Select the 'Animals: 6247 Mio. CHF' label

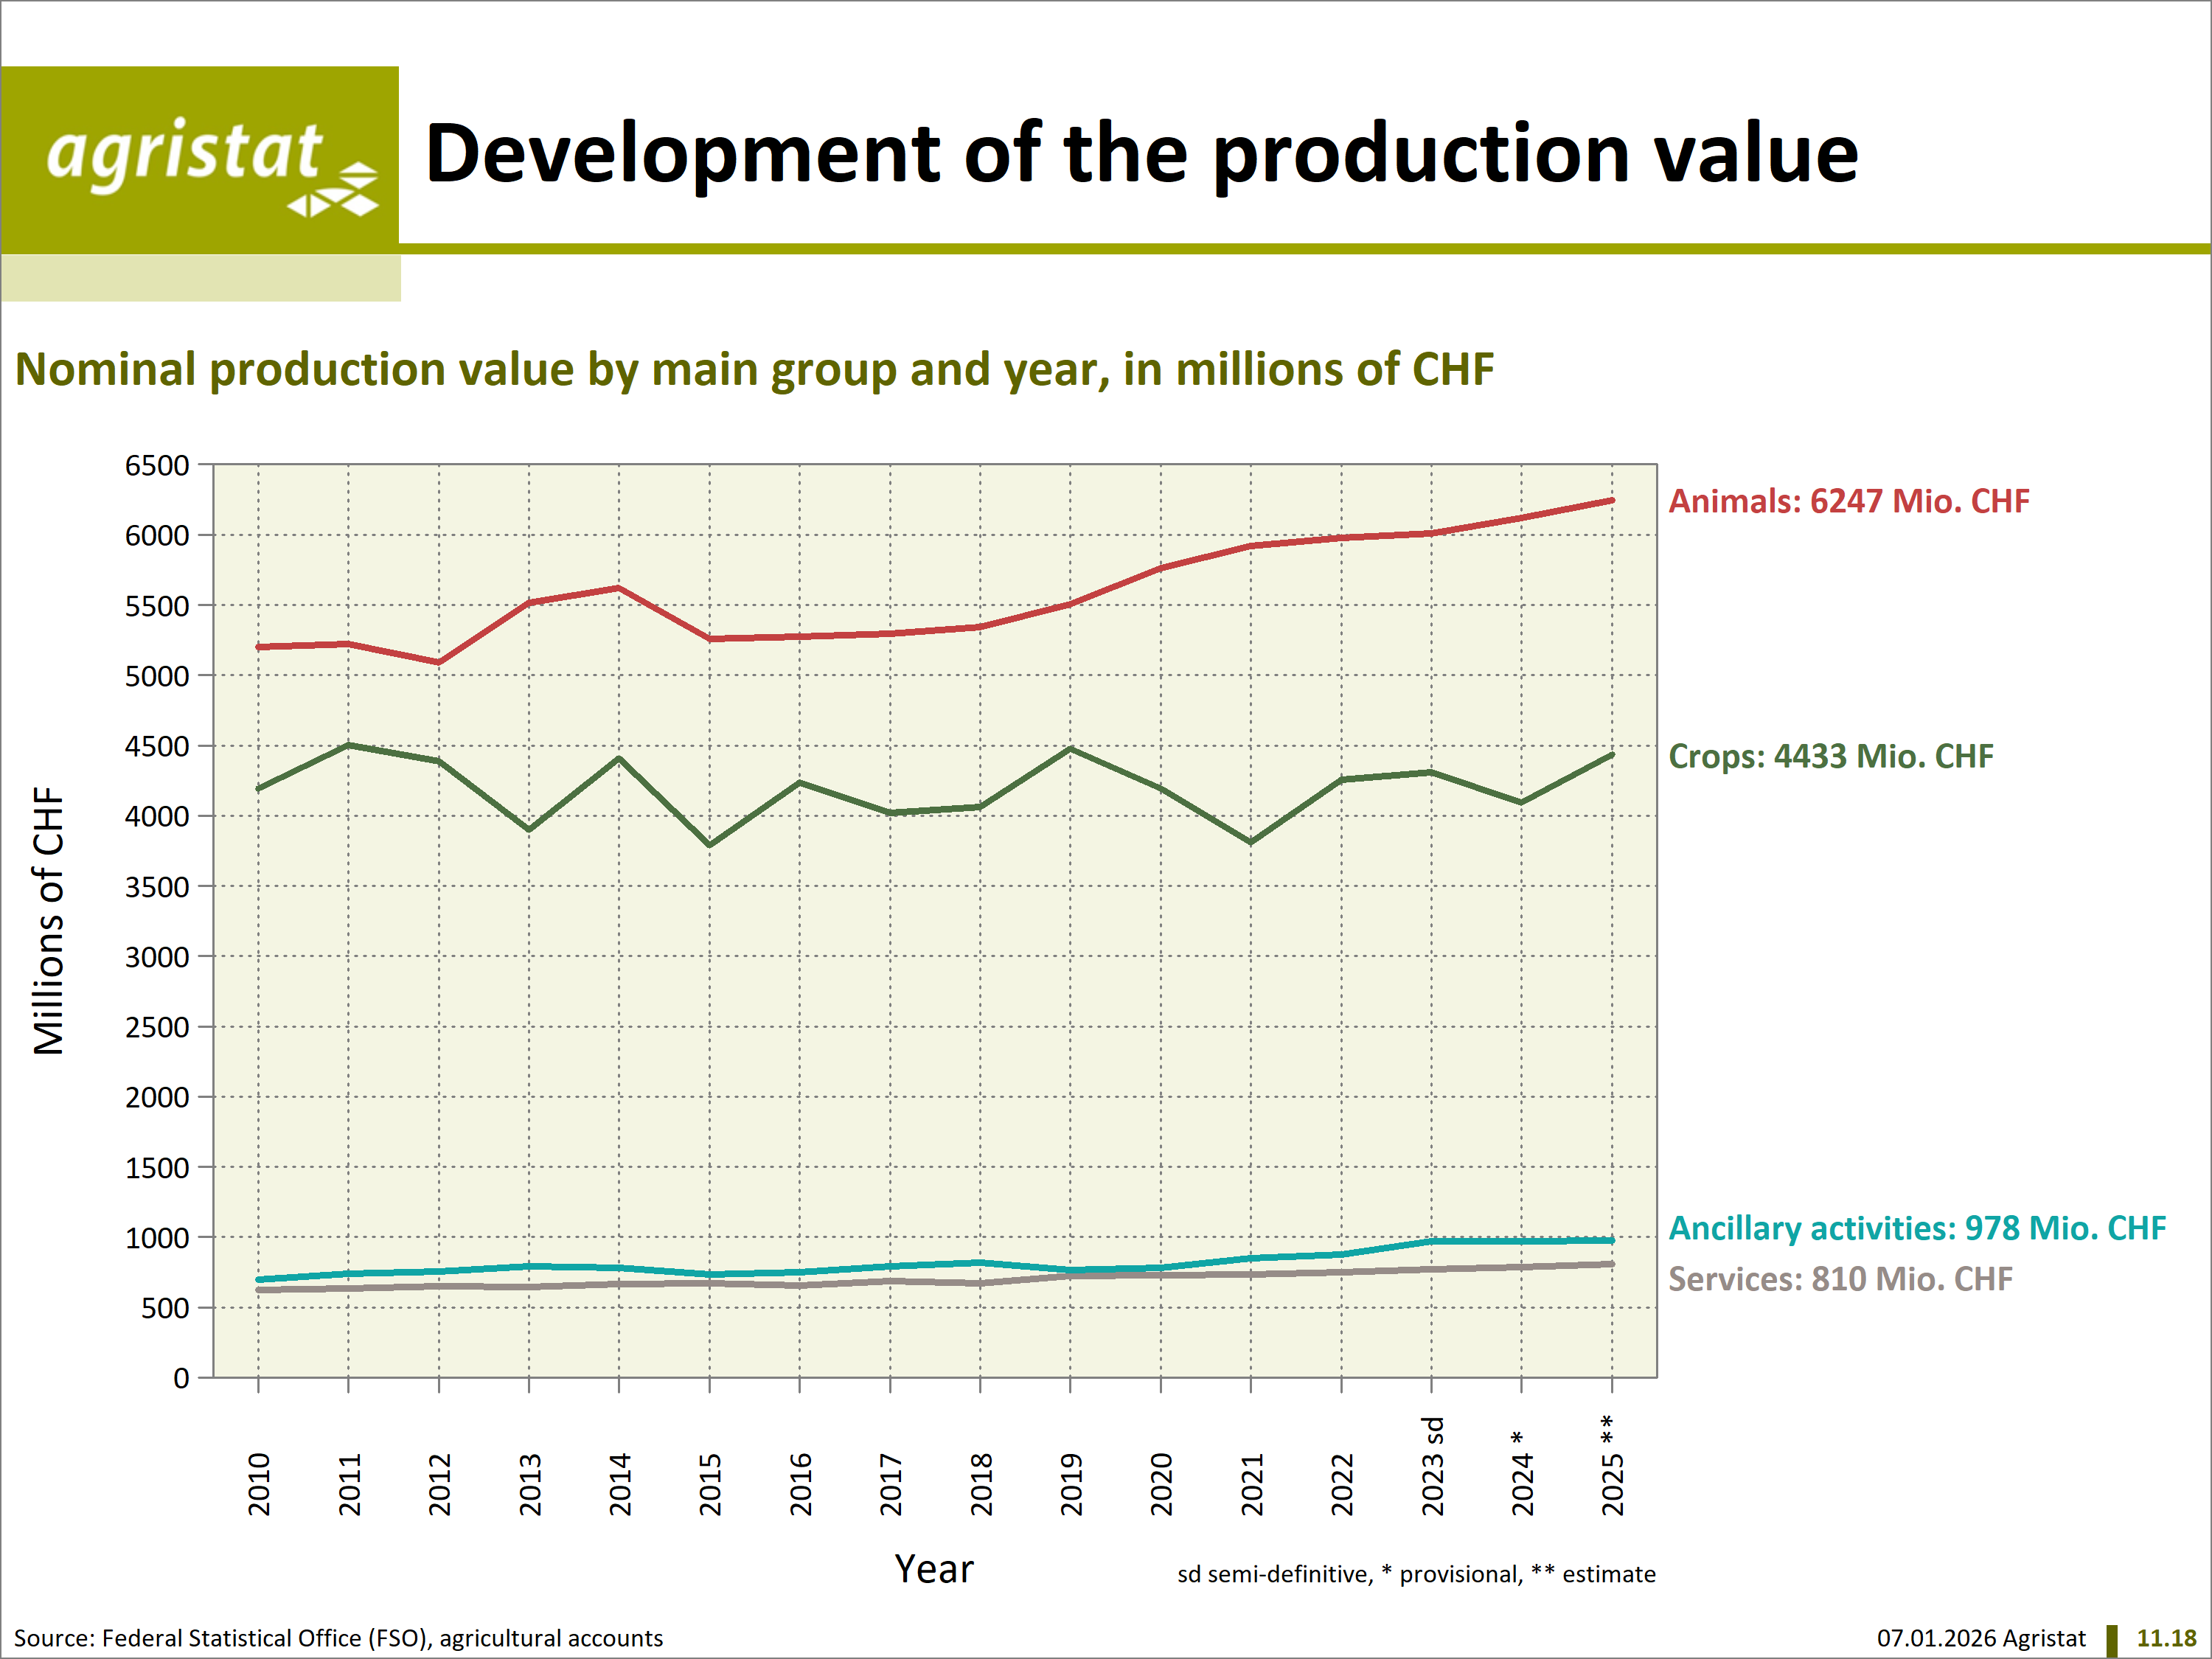(1848, 501)
